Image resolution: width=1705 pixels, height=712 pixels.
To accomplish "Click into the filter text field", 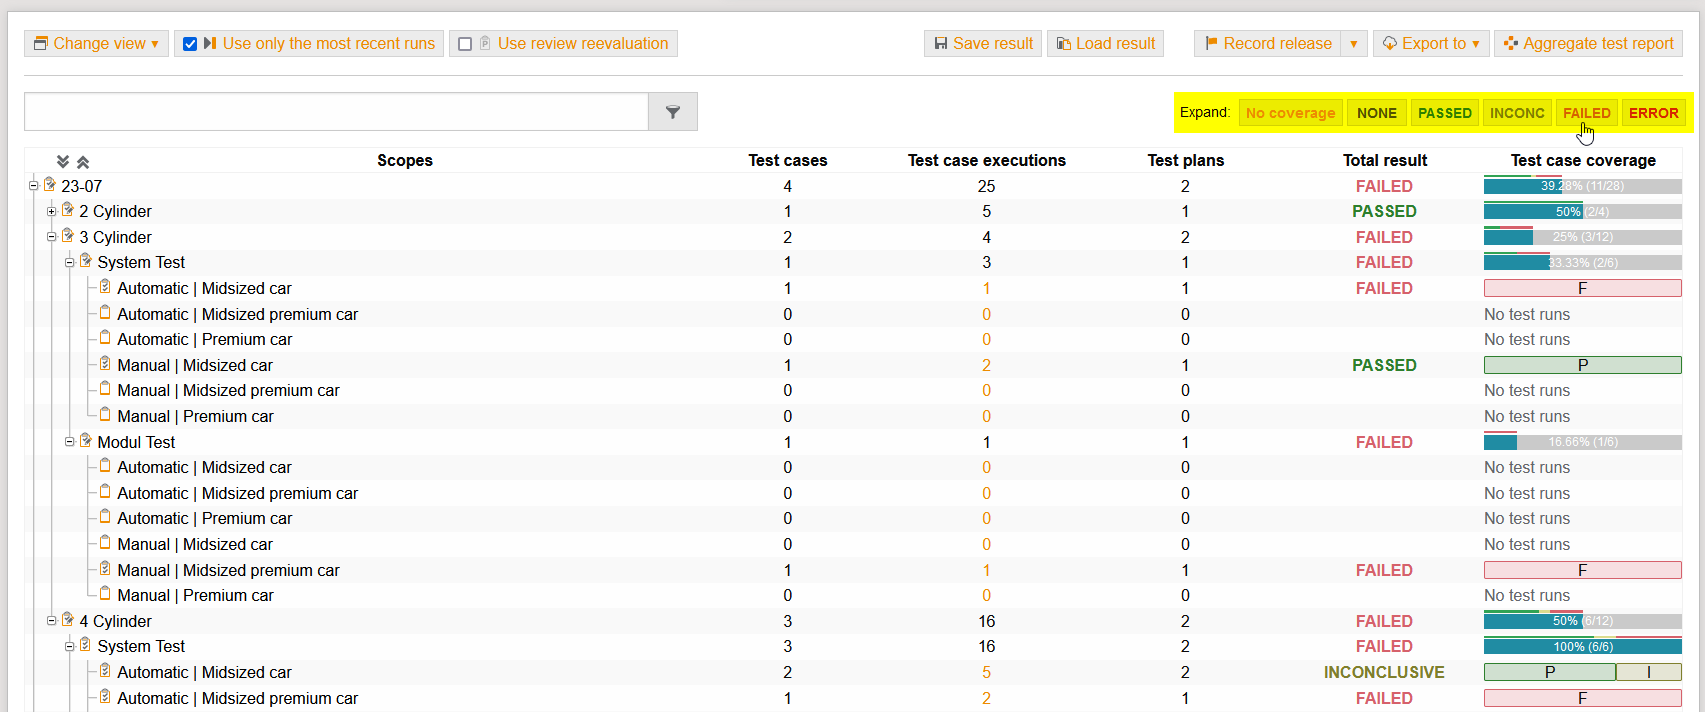I will (x=336, y=112).
